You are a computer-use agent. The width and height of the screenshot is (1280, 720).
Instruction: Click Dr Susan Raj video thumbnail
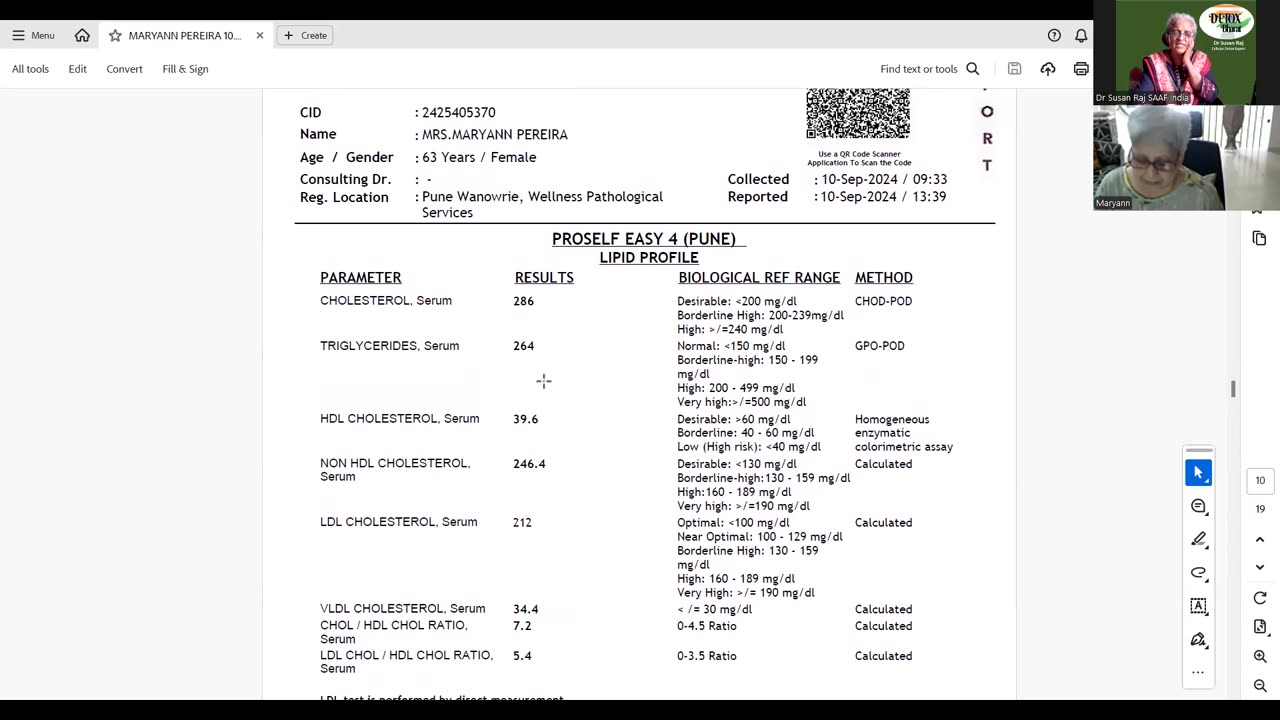pyautogui.click(x=1186, y=52)
